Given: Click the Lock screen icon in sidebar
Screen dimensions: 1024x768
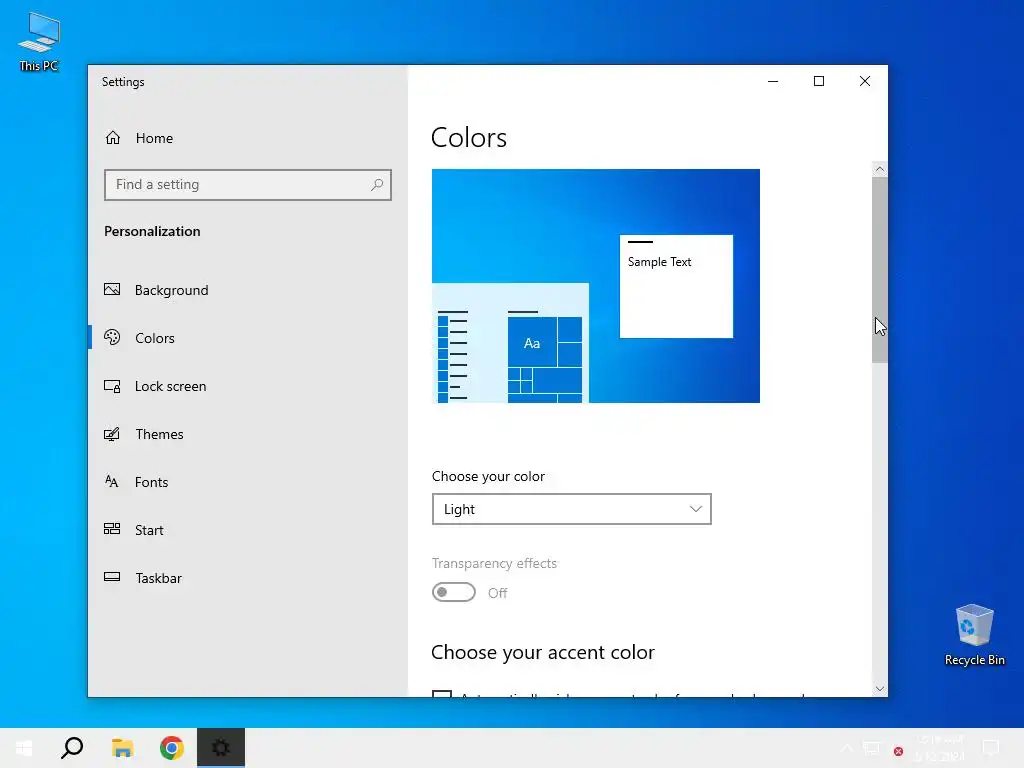Looking at the screenshot, I should click(112, 386).
